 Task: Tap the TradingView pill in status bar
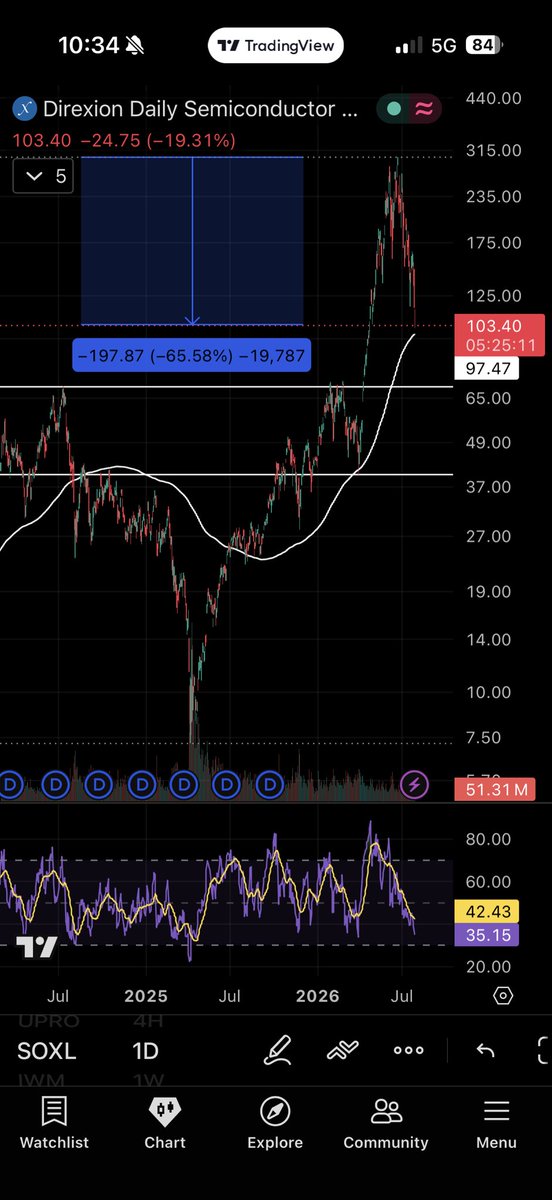click(276, 45)
